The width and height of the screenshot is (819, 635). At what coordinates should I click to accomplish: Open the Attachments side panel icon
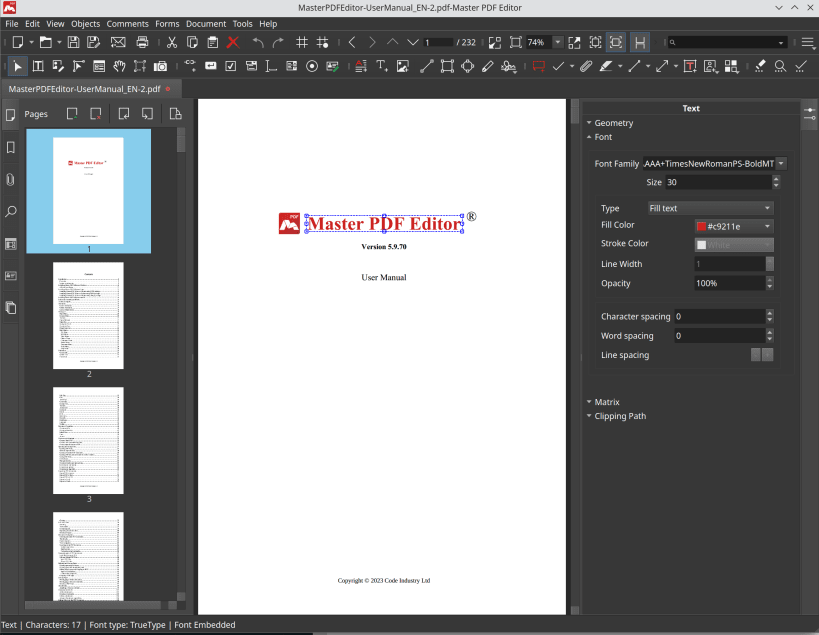click(x=10, y=180)
